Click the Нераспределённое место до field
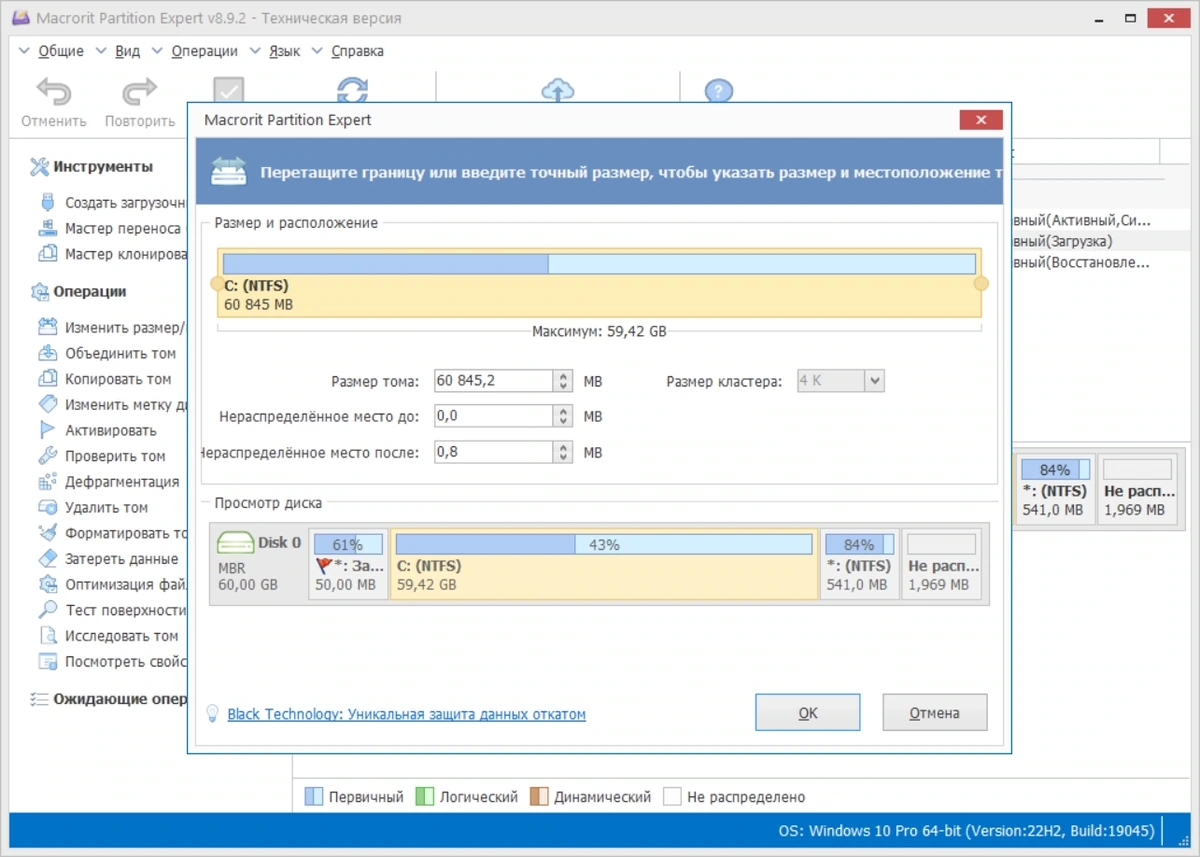1200x857 pixels. 494,416
